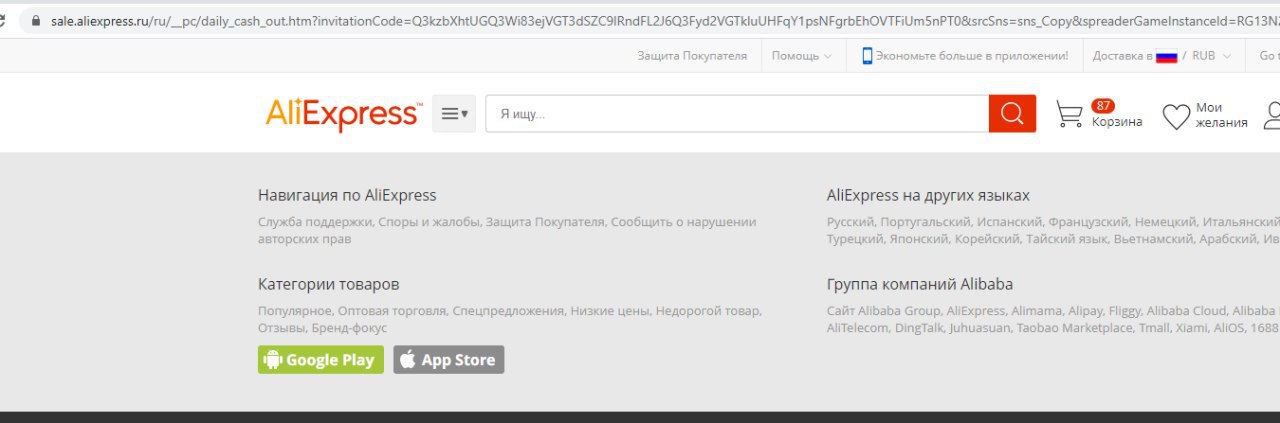This screenshot has width=1280, height=423.
Task: Open the Xiami link
Action: [x=1192, y=328]
